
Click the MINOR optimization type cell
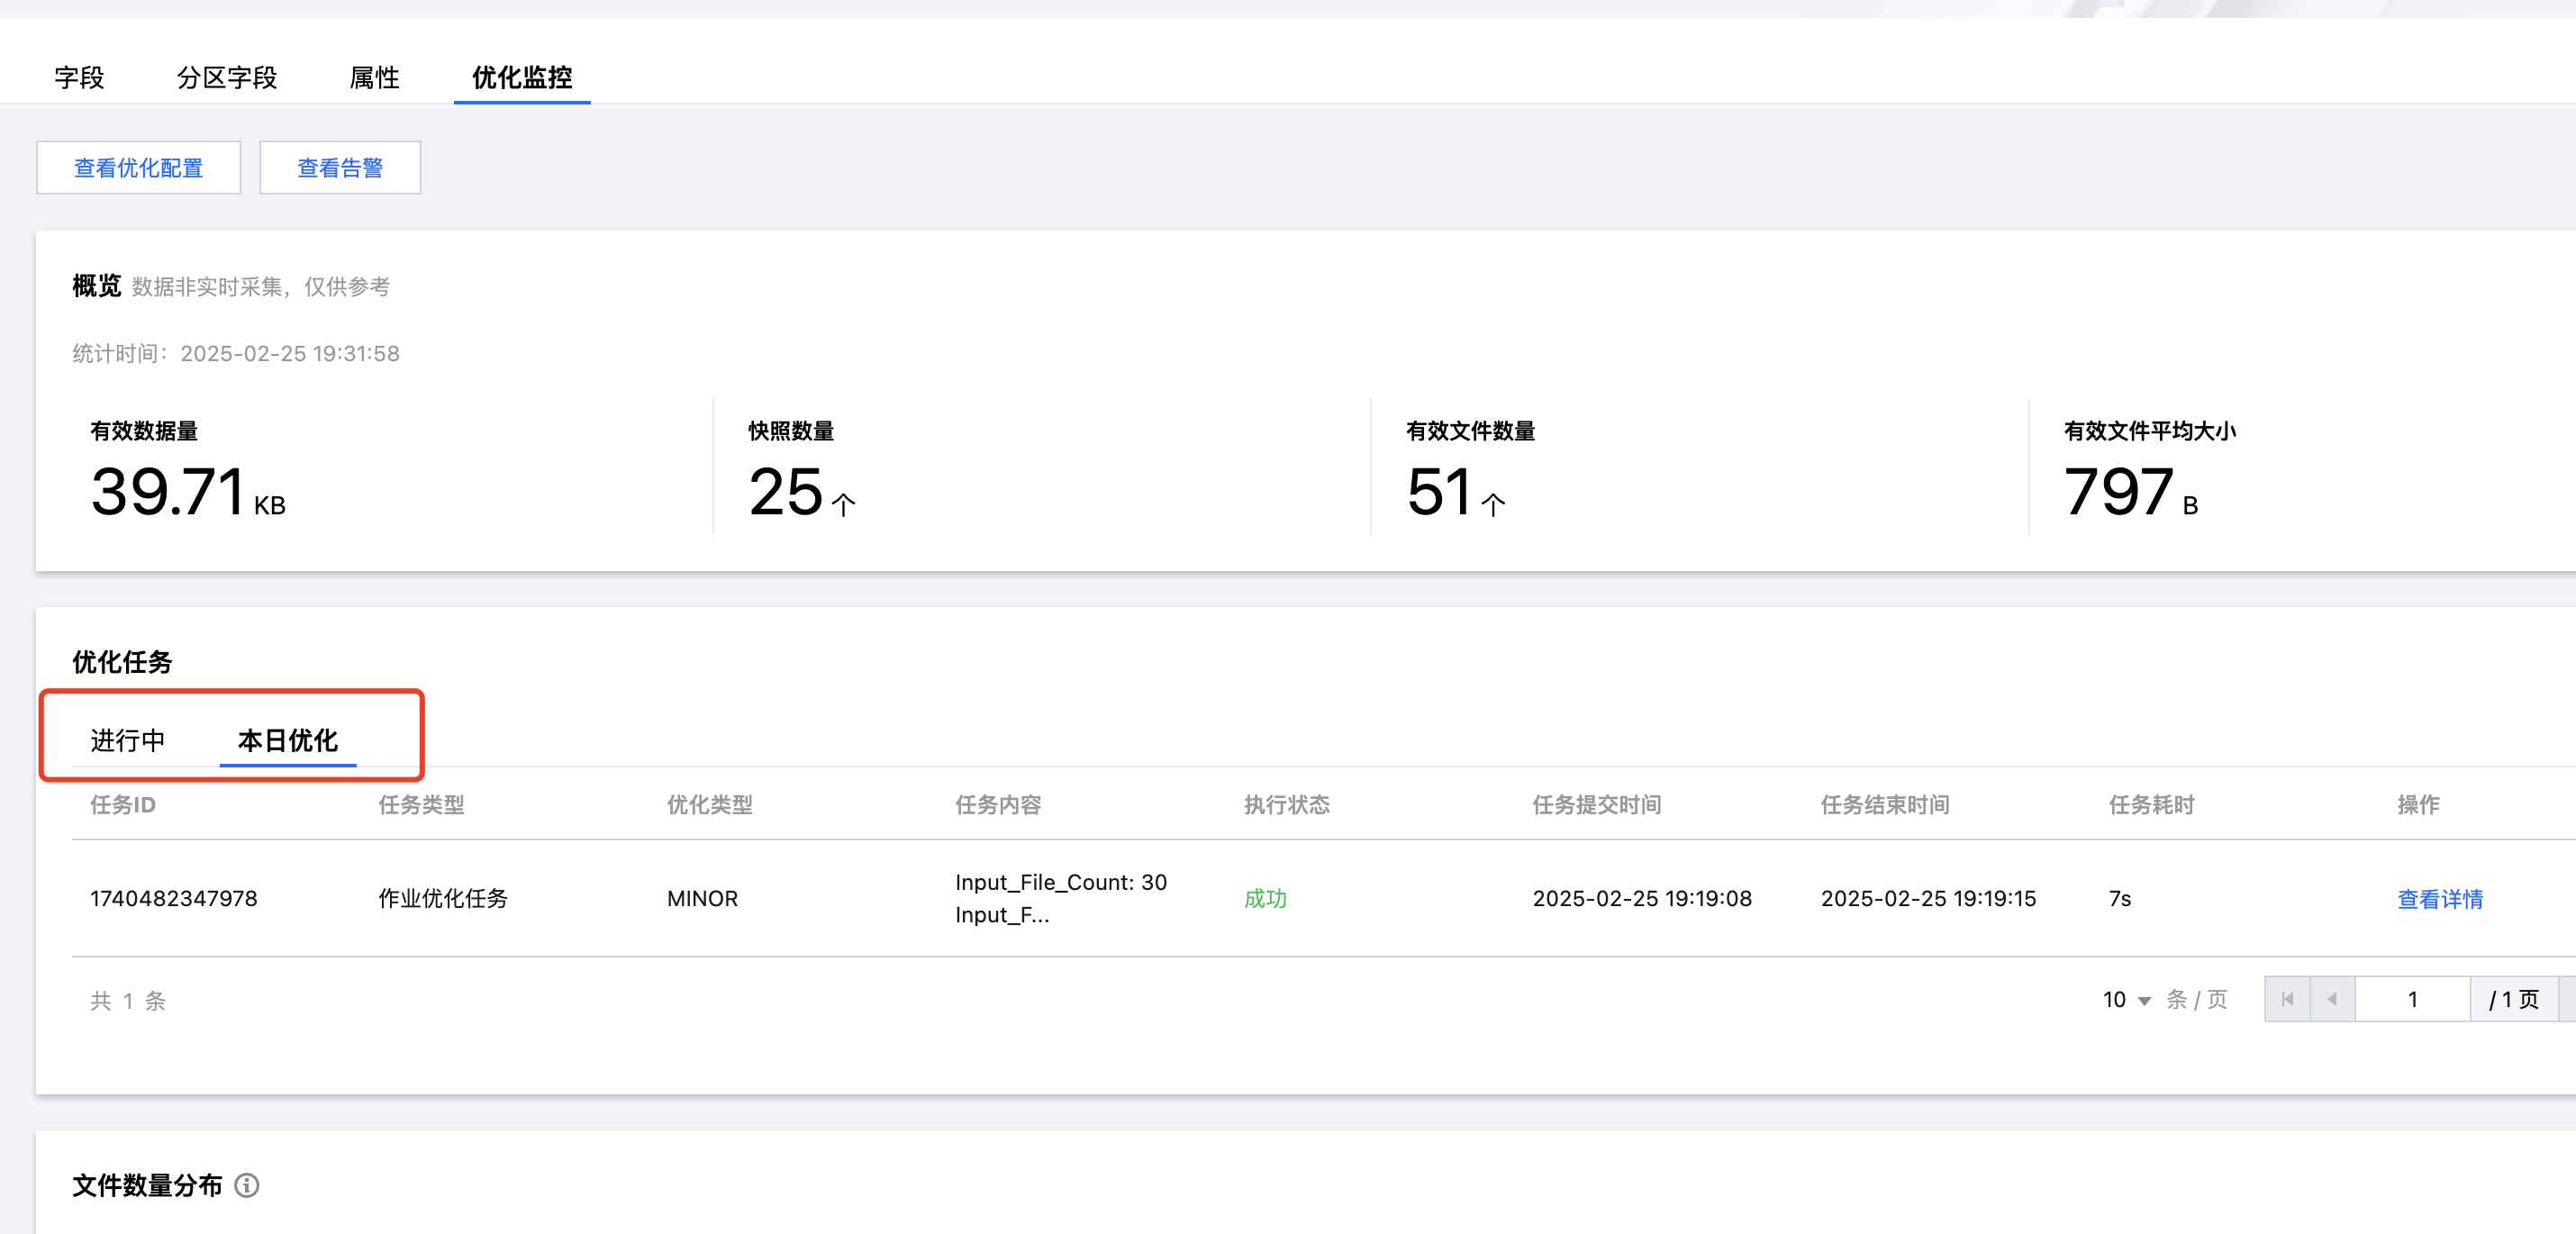click(702, 898)
